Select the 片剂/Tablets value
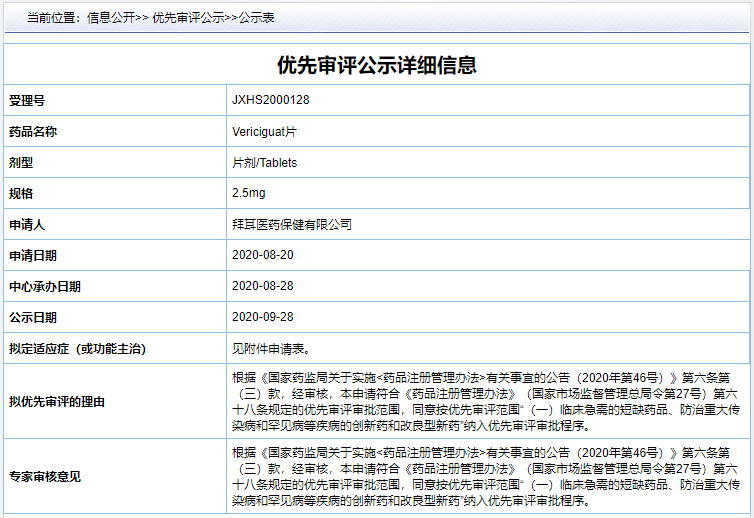Viewport: 754px width, 518px height. 264,163
